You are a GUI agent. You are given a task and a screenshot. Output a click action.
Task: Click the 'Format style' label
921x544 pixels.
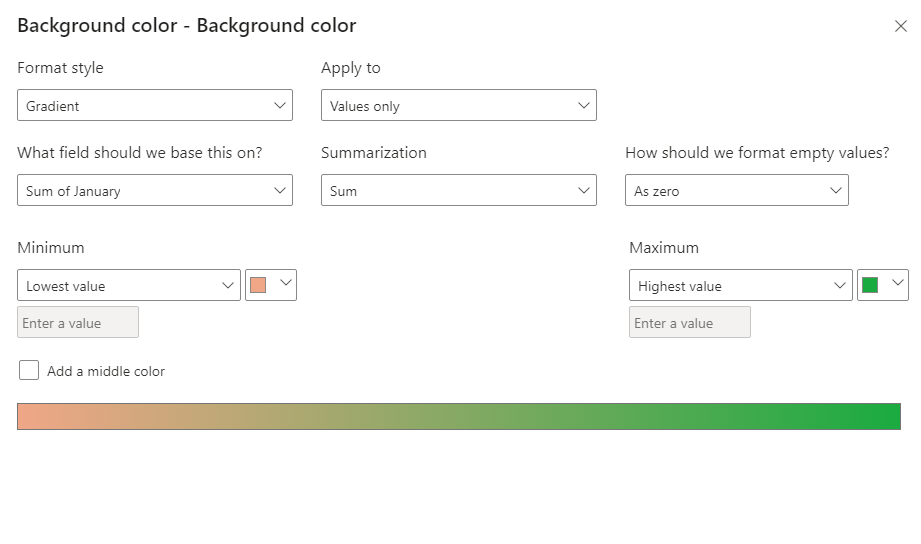click(60, 68)
